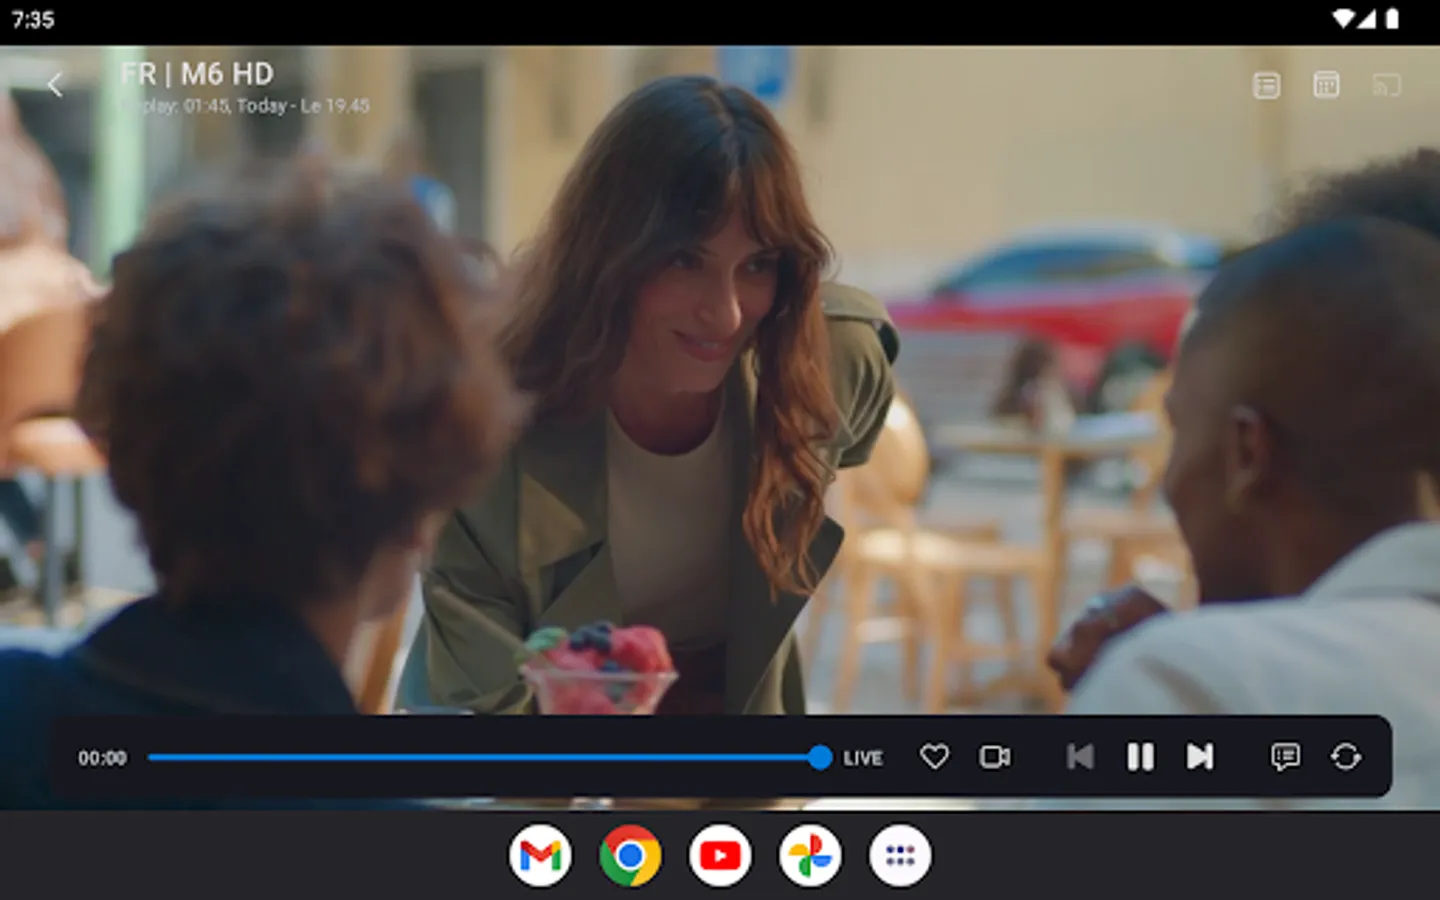The width and height of the screenshot is (1440, 900).
Task: Click the 7:35 clock in status bar
Action: point(33,20)
